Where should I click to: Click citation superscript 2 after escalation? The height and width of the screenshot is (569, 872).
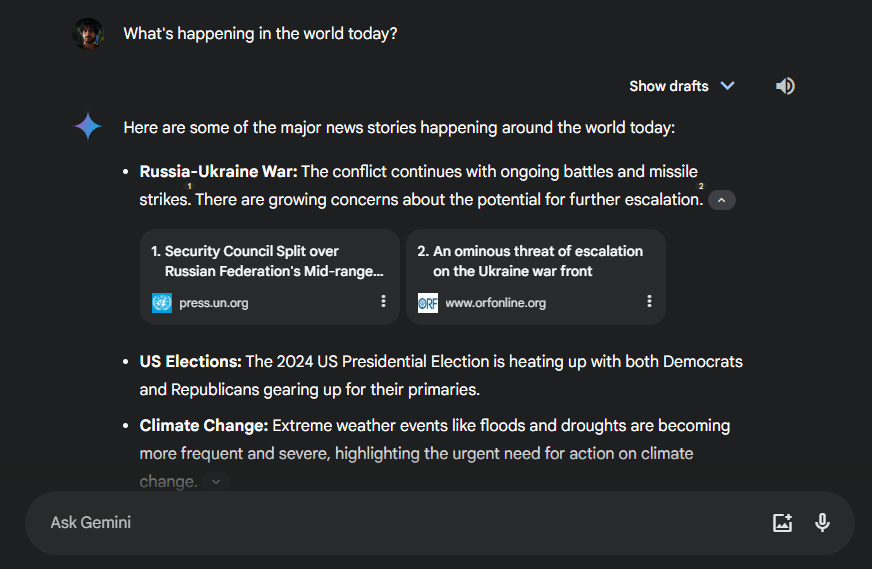pos(701,186)
